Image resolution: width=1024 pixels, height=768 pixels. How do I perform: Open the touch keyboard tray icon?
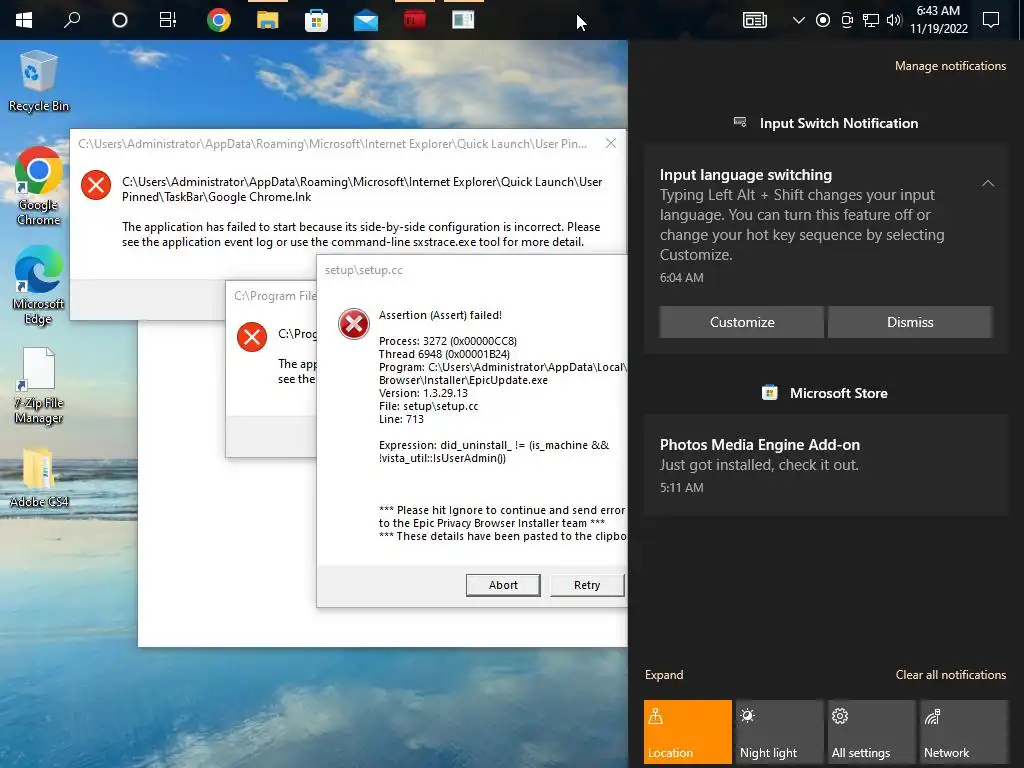pos(755,20)
